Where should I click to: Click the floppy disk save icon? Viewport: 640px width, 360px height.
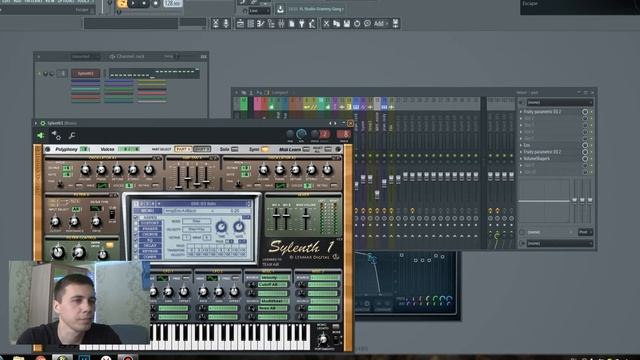[x=346, y=24]
